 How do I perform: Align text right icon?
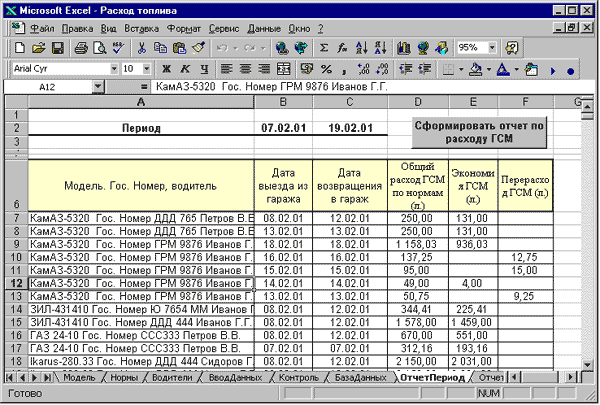coord(264,69)
